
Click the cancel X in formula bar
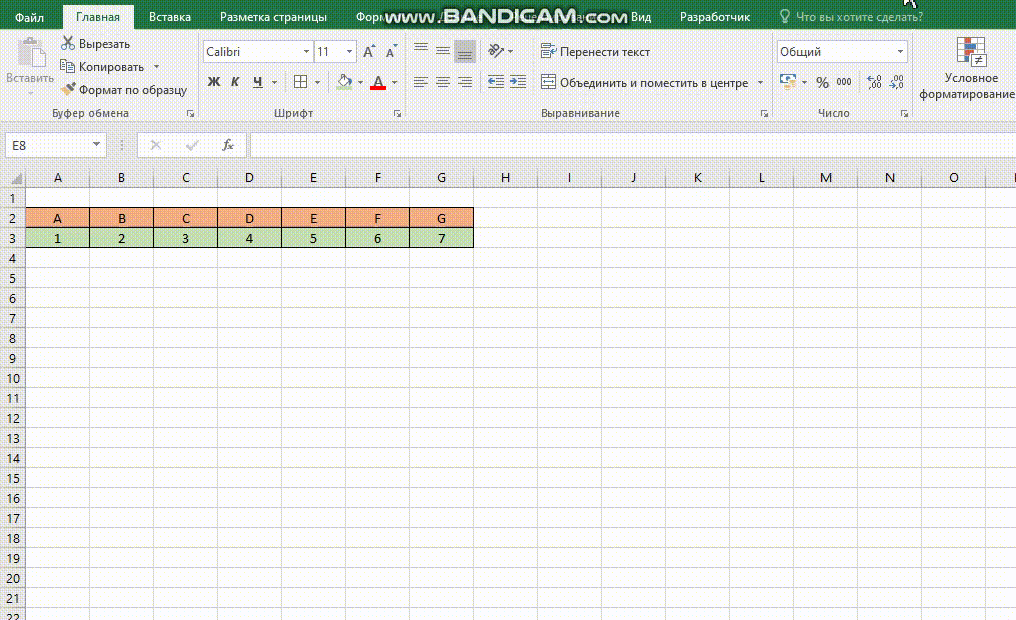coord(156,145)
